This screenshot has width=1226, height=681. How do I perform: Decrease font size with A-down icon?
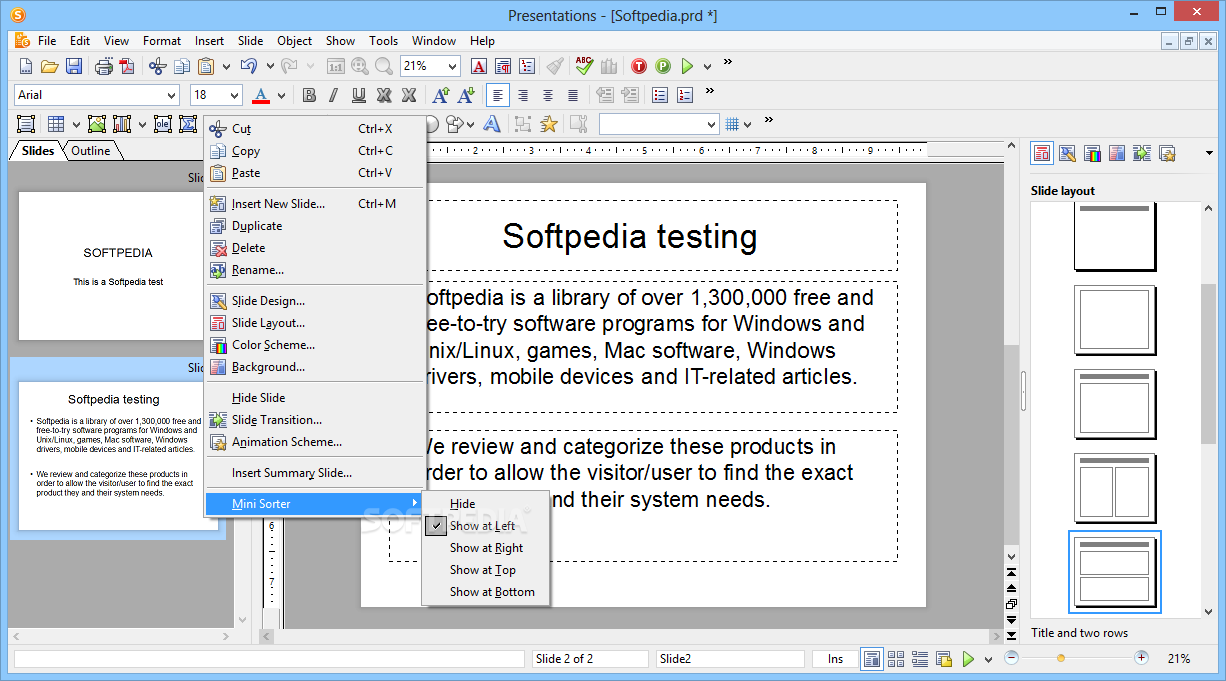coord(465,95)
